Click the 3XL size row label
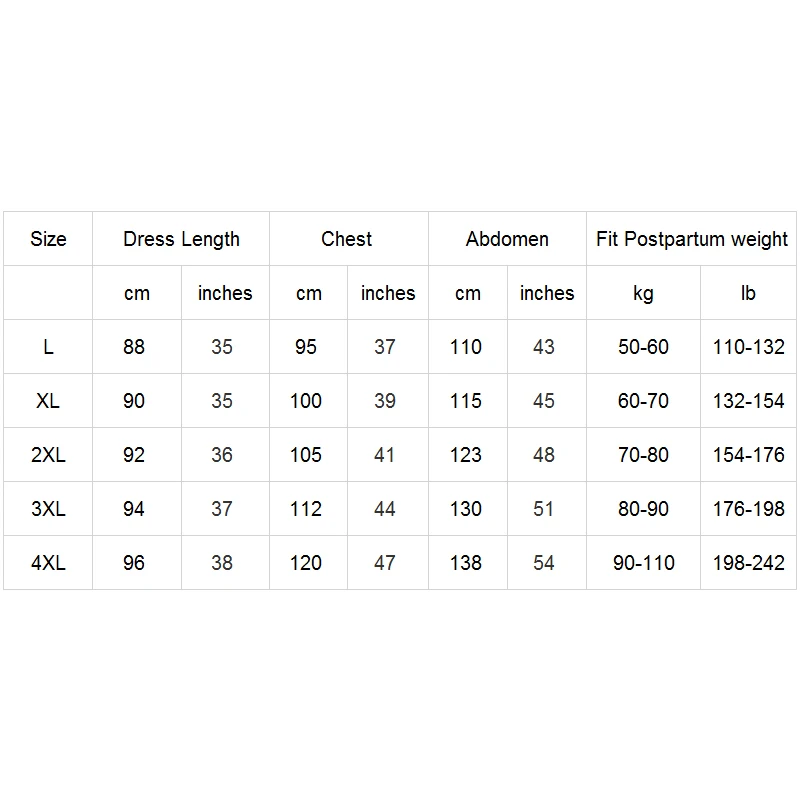The width and height of the screenshot is (800, 800). pyautogui.click(x=48, y=509)
